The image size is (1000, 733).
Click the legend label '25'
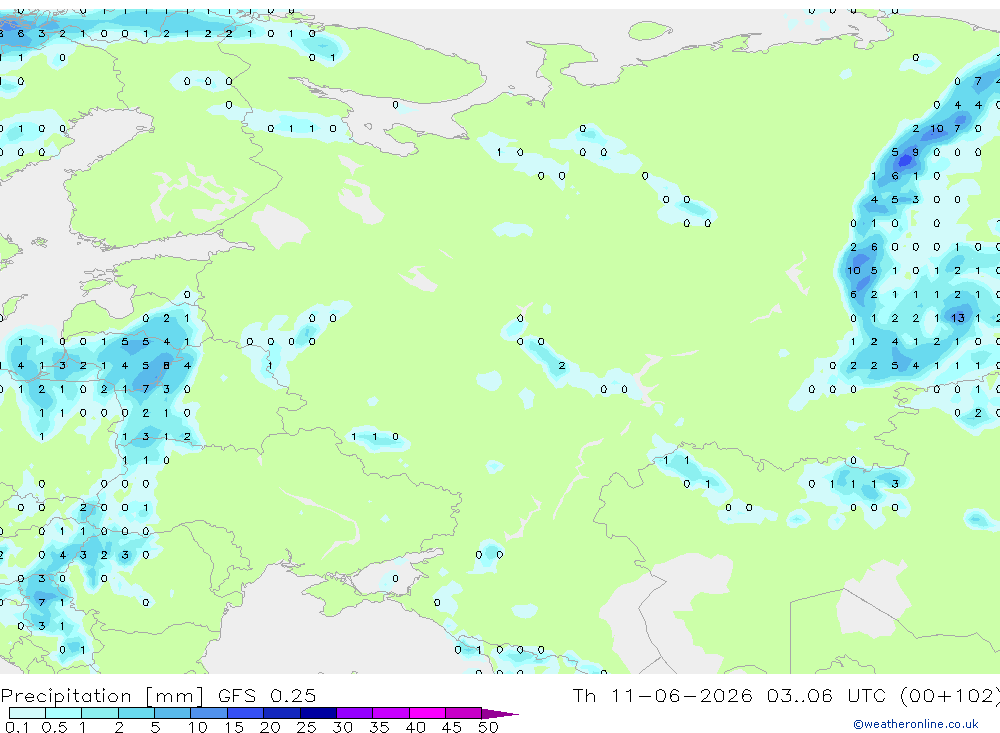coord(307,727)
